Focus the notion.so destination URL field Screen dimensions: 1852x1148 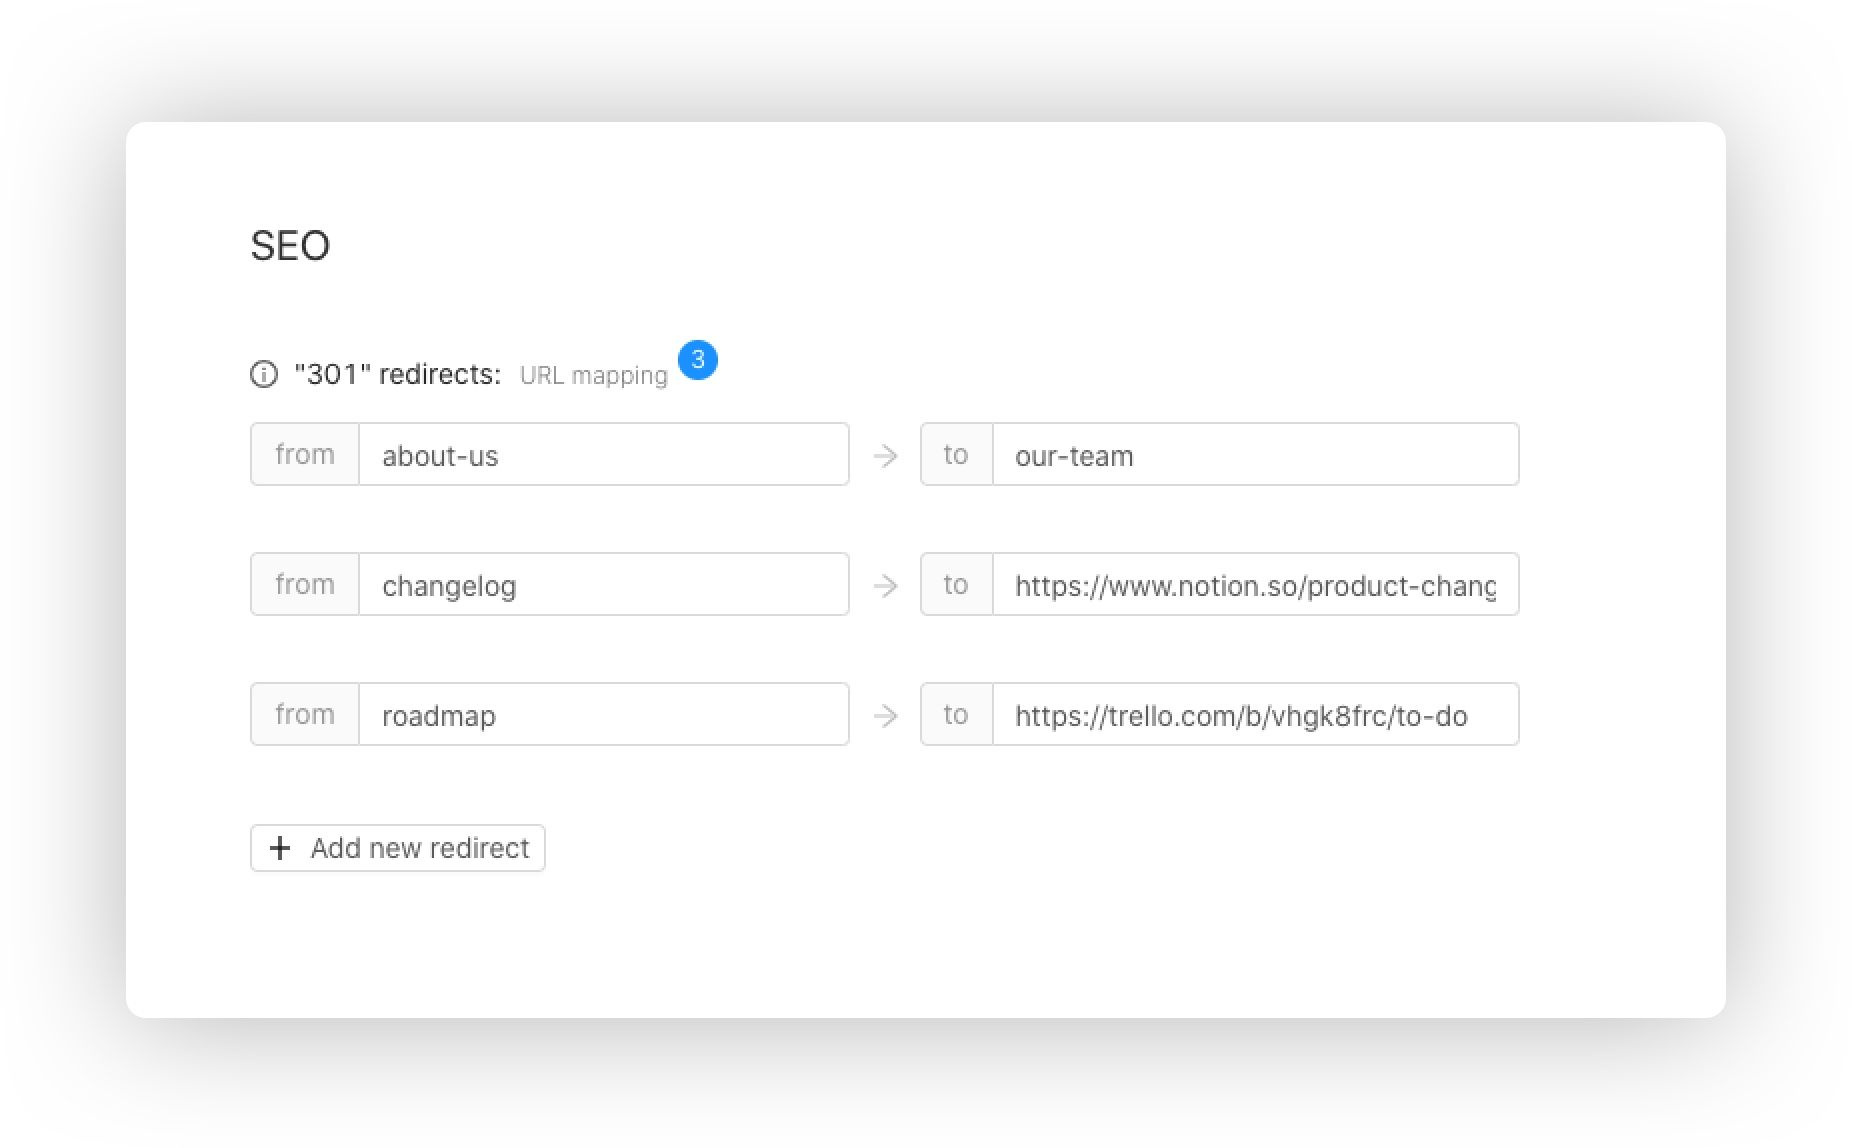(1255, 586)
